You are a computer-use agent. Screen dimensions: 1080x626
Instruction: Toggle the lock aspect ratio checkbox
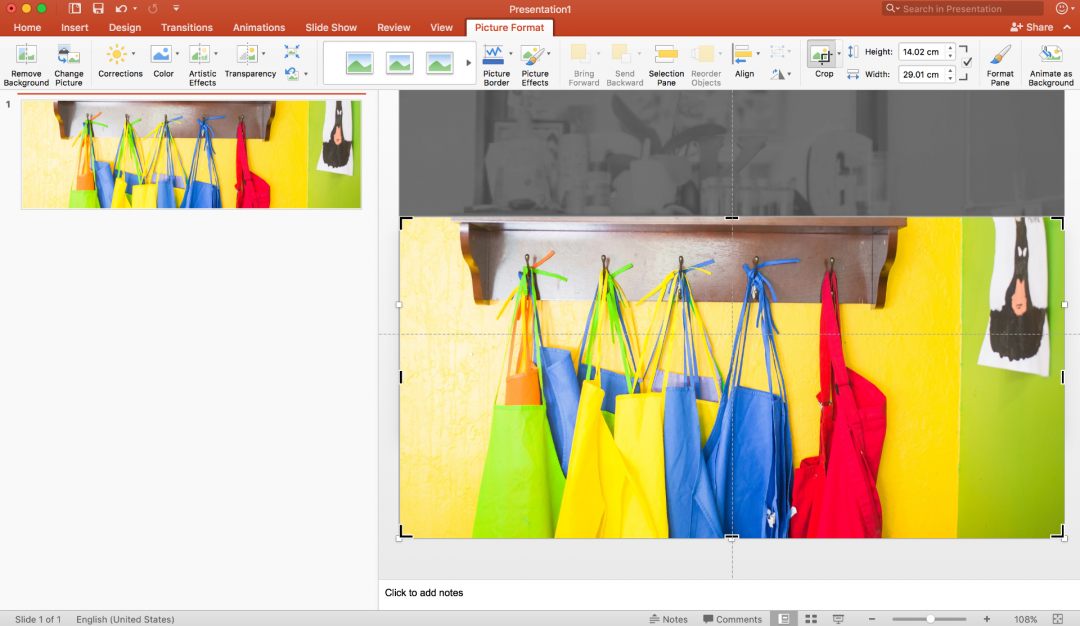[966, 62]
